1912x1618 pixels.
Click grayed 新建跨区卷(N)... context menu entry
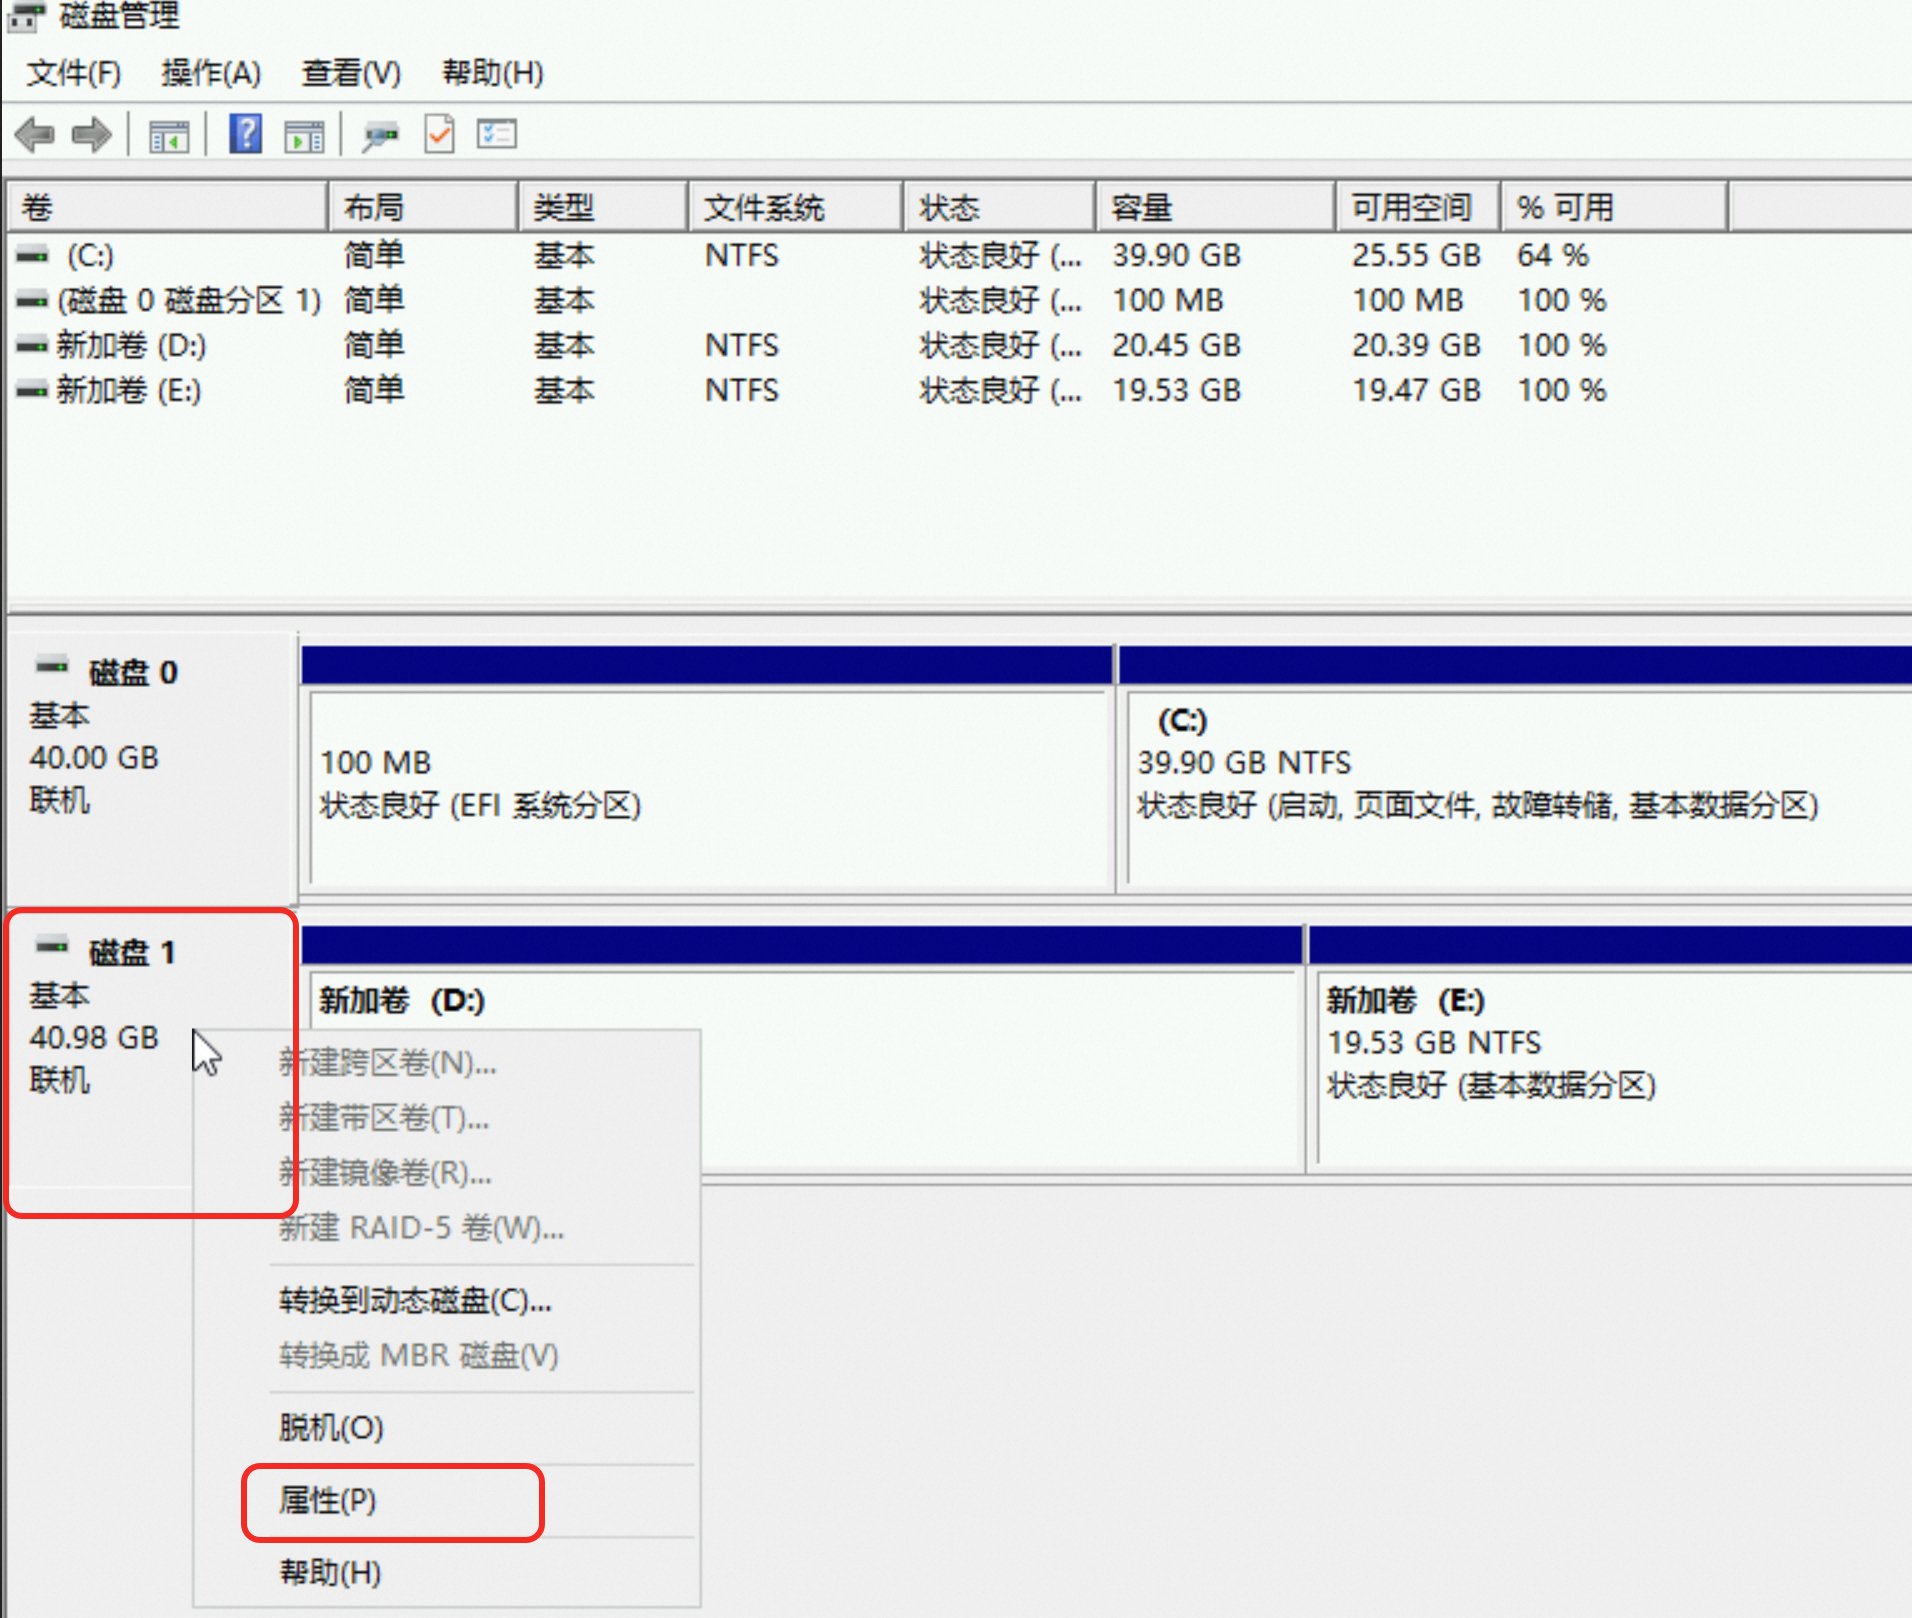click(x=388, y=1063)
